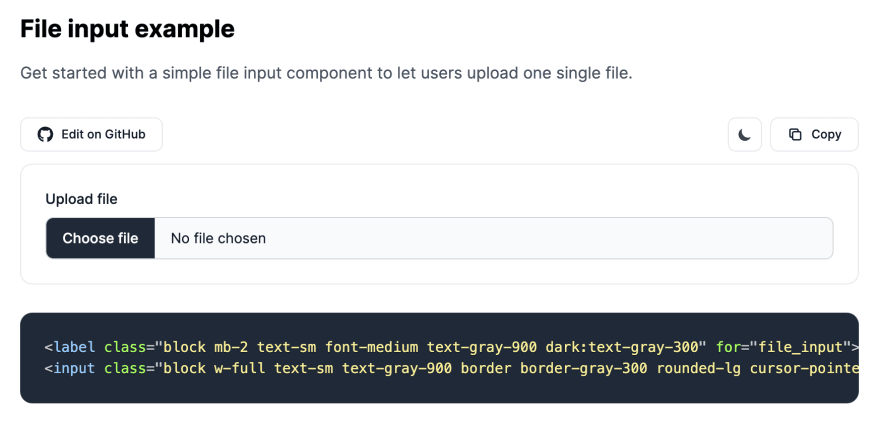Click "dark:text-gray-300" in the code block
The height and width of the screenshot is (427, 880).
[x=621, y=347]
